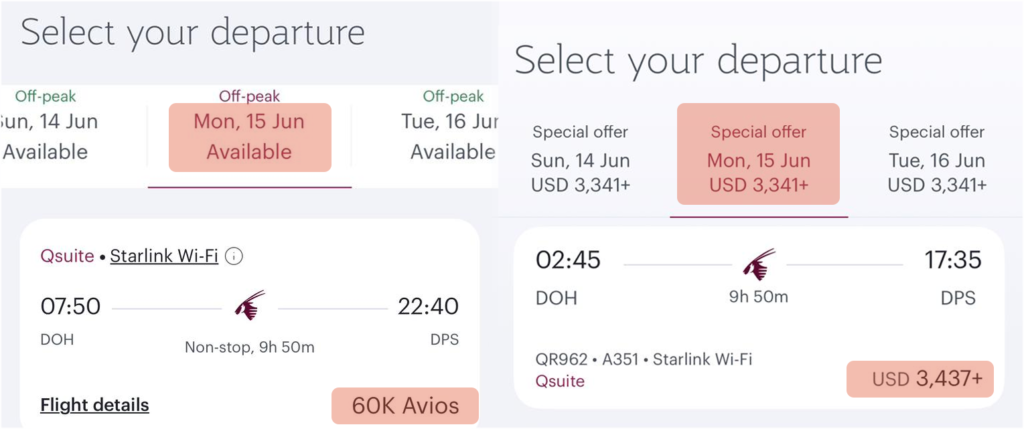Select Mon, 15 Jun priced at USD 3,341+
The width and height of the screenshot is (1024, 429).
758,159
